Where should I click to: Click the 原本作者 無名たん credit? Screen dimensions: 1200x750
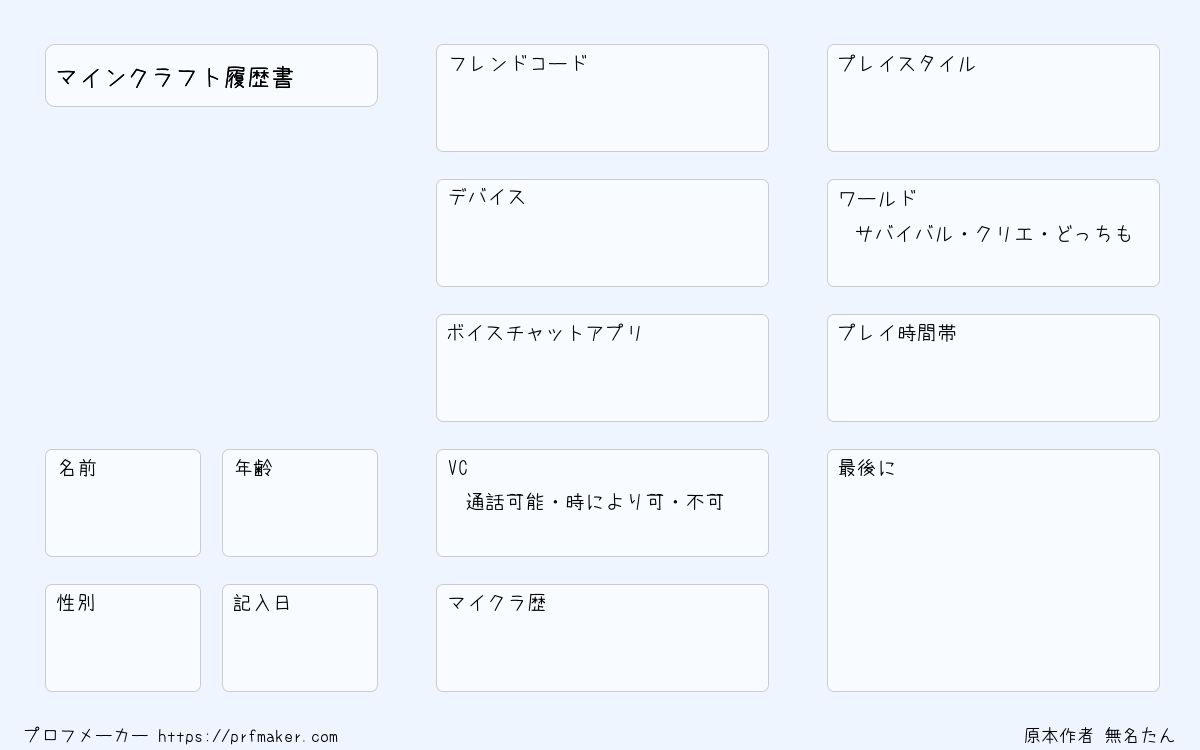(x=1099, y=735)
